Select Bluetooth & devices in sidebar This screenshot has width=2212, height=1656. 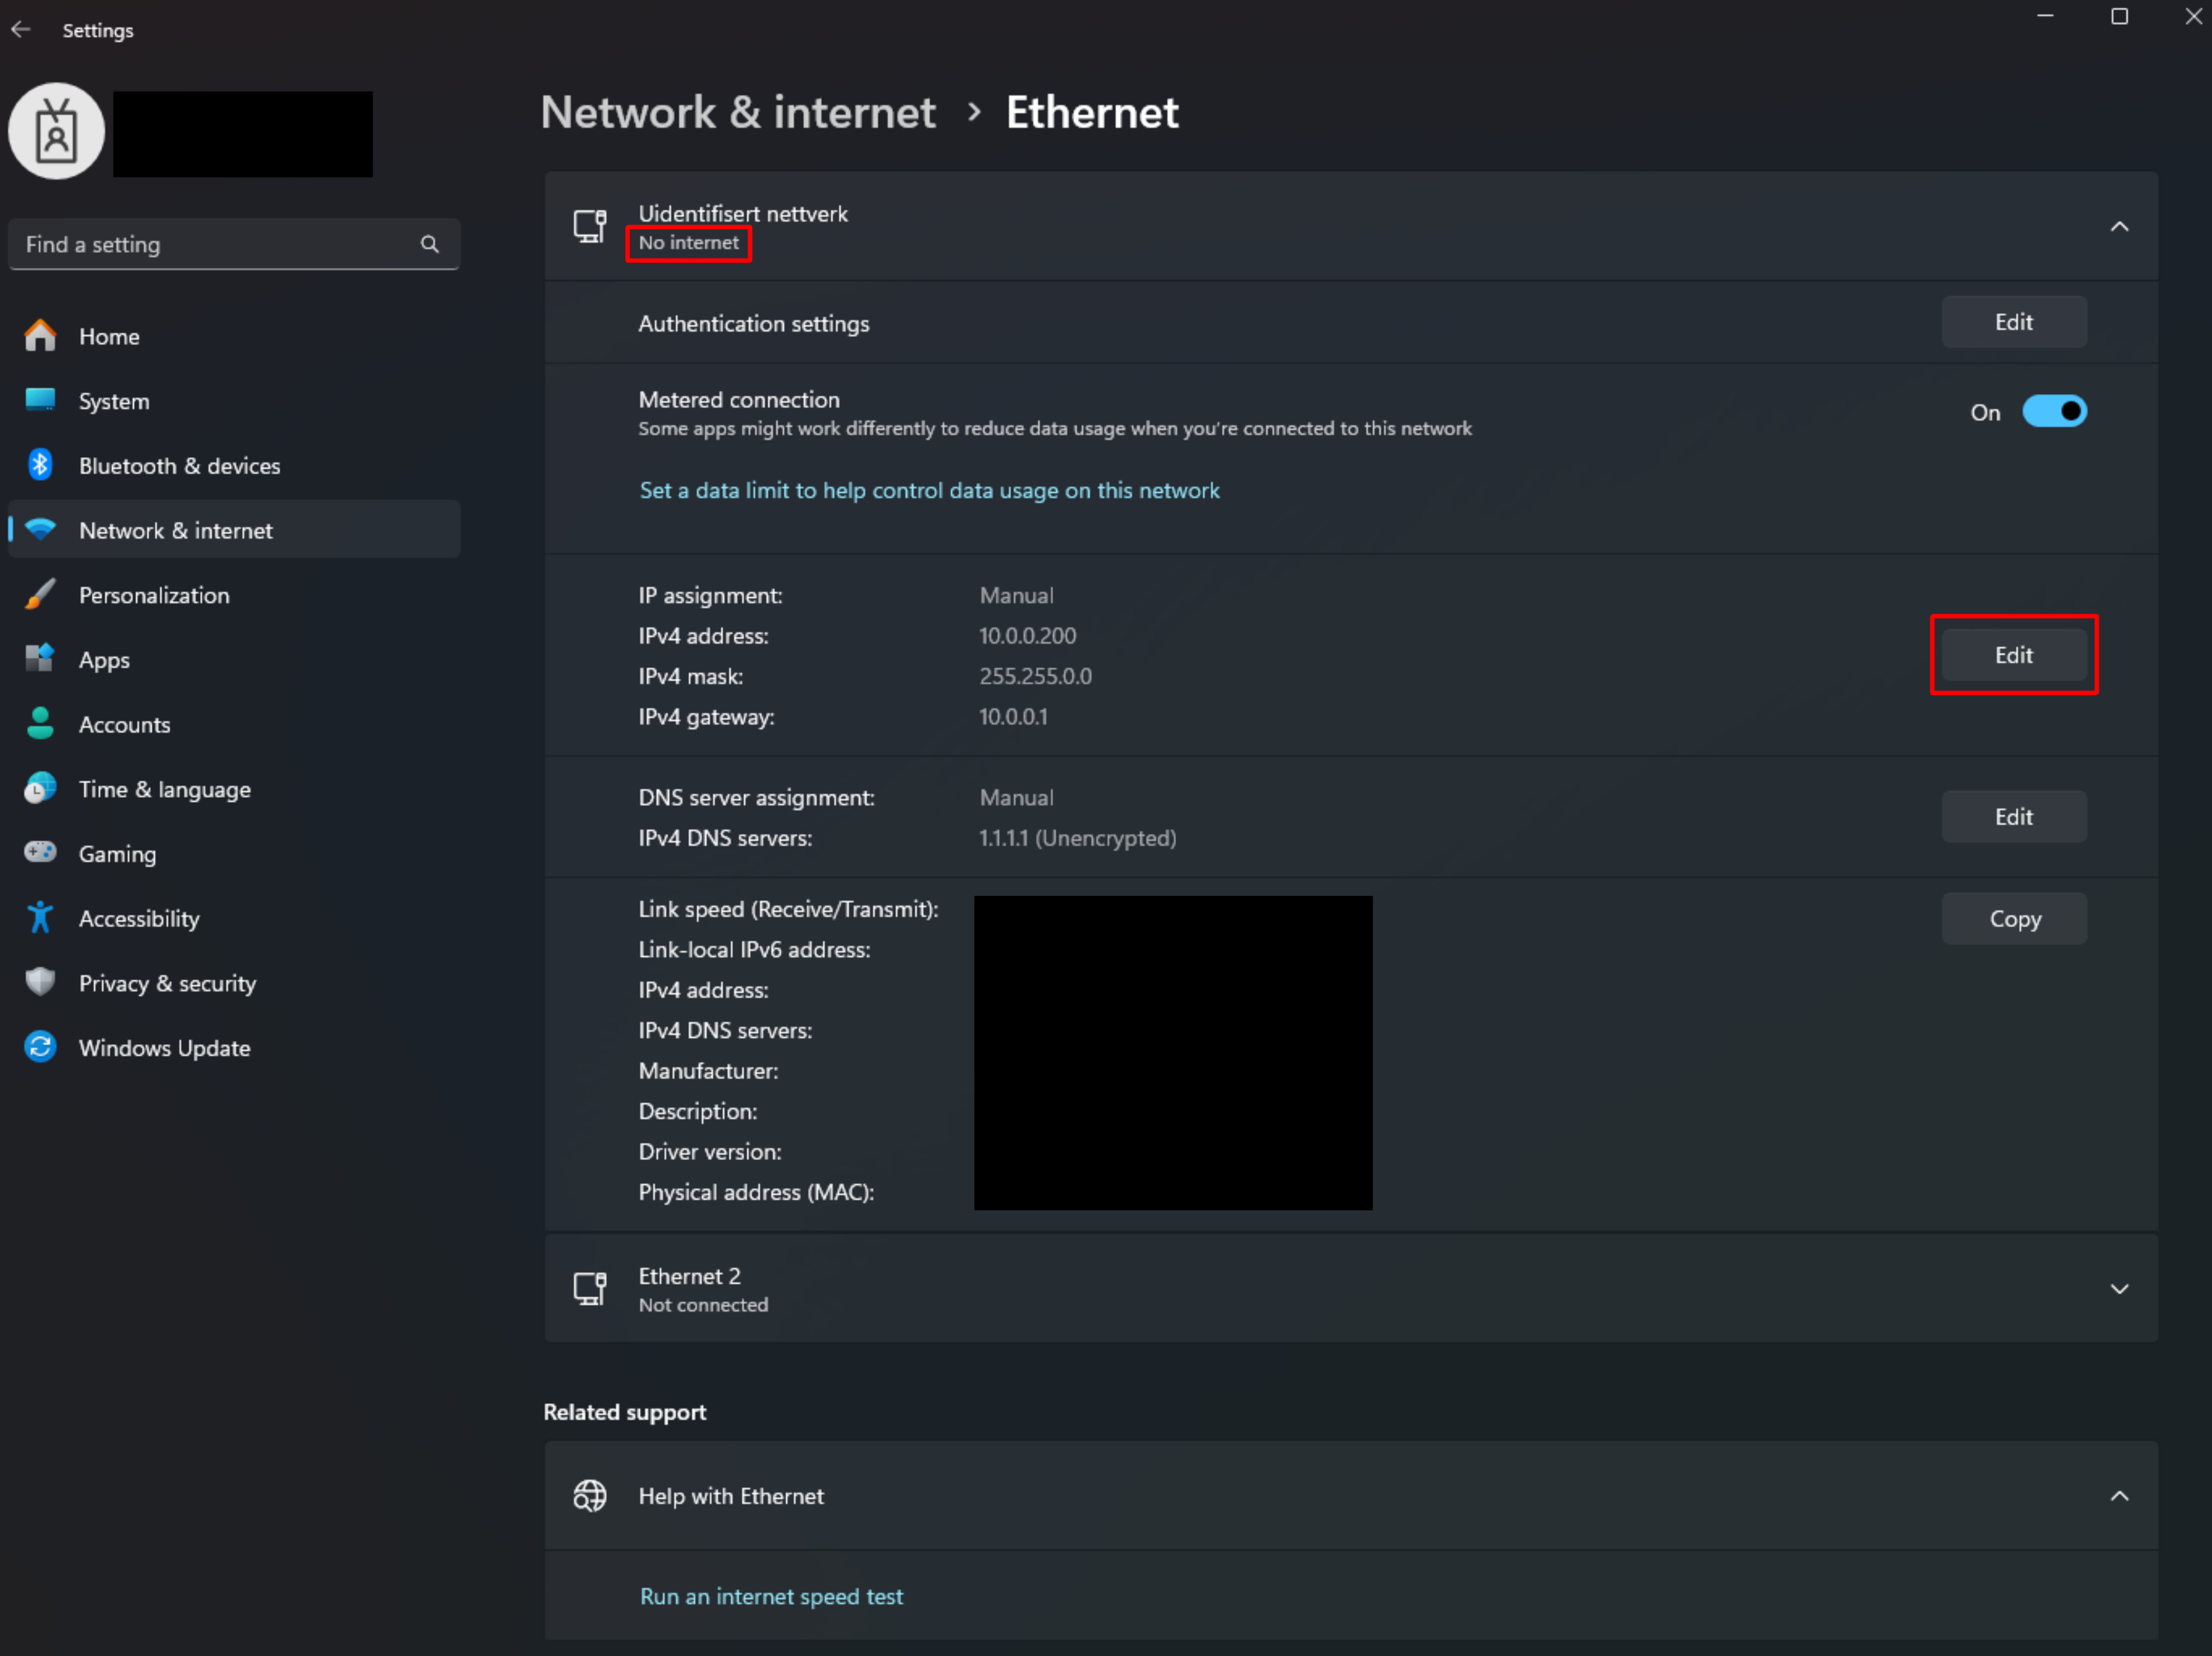[180, 465]
